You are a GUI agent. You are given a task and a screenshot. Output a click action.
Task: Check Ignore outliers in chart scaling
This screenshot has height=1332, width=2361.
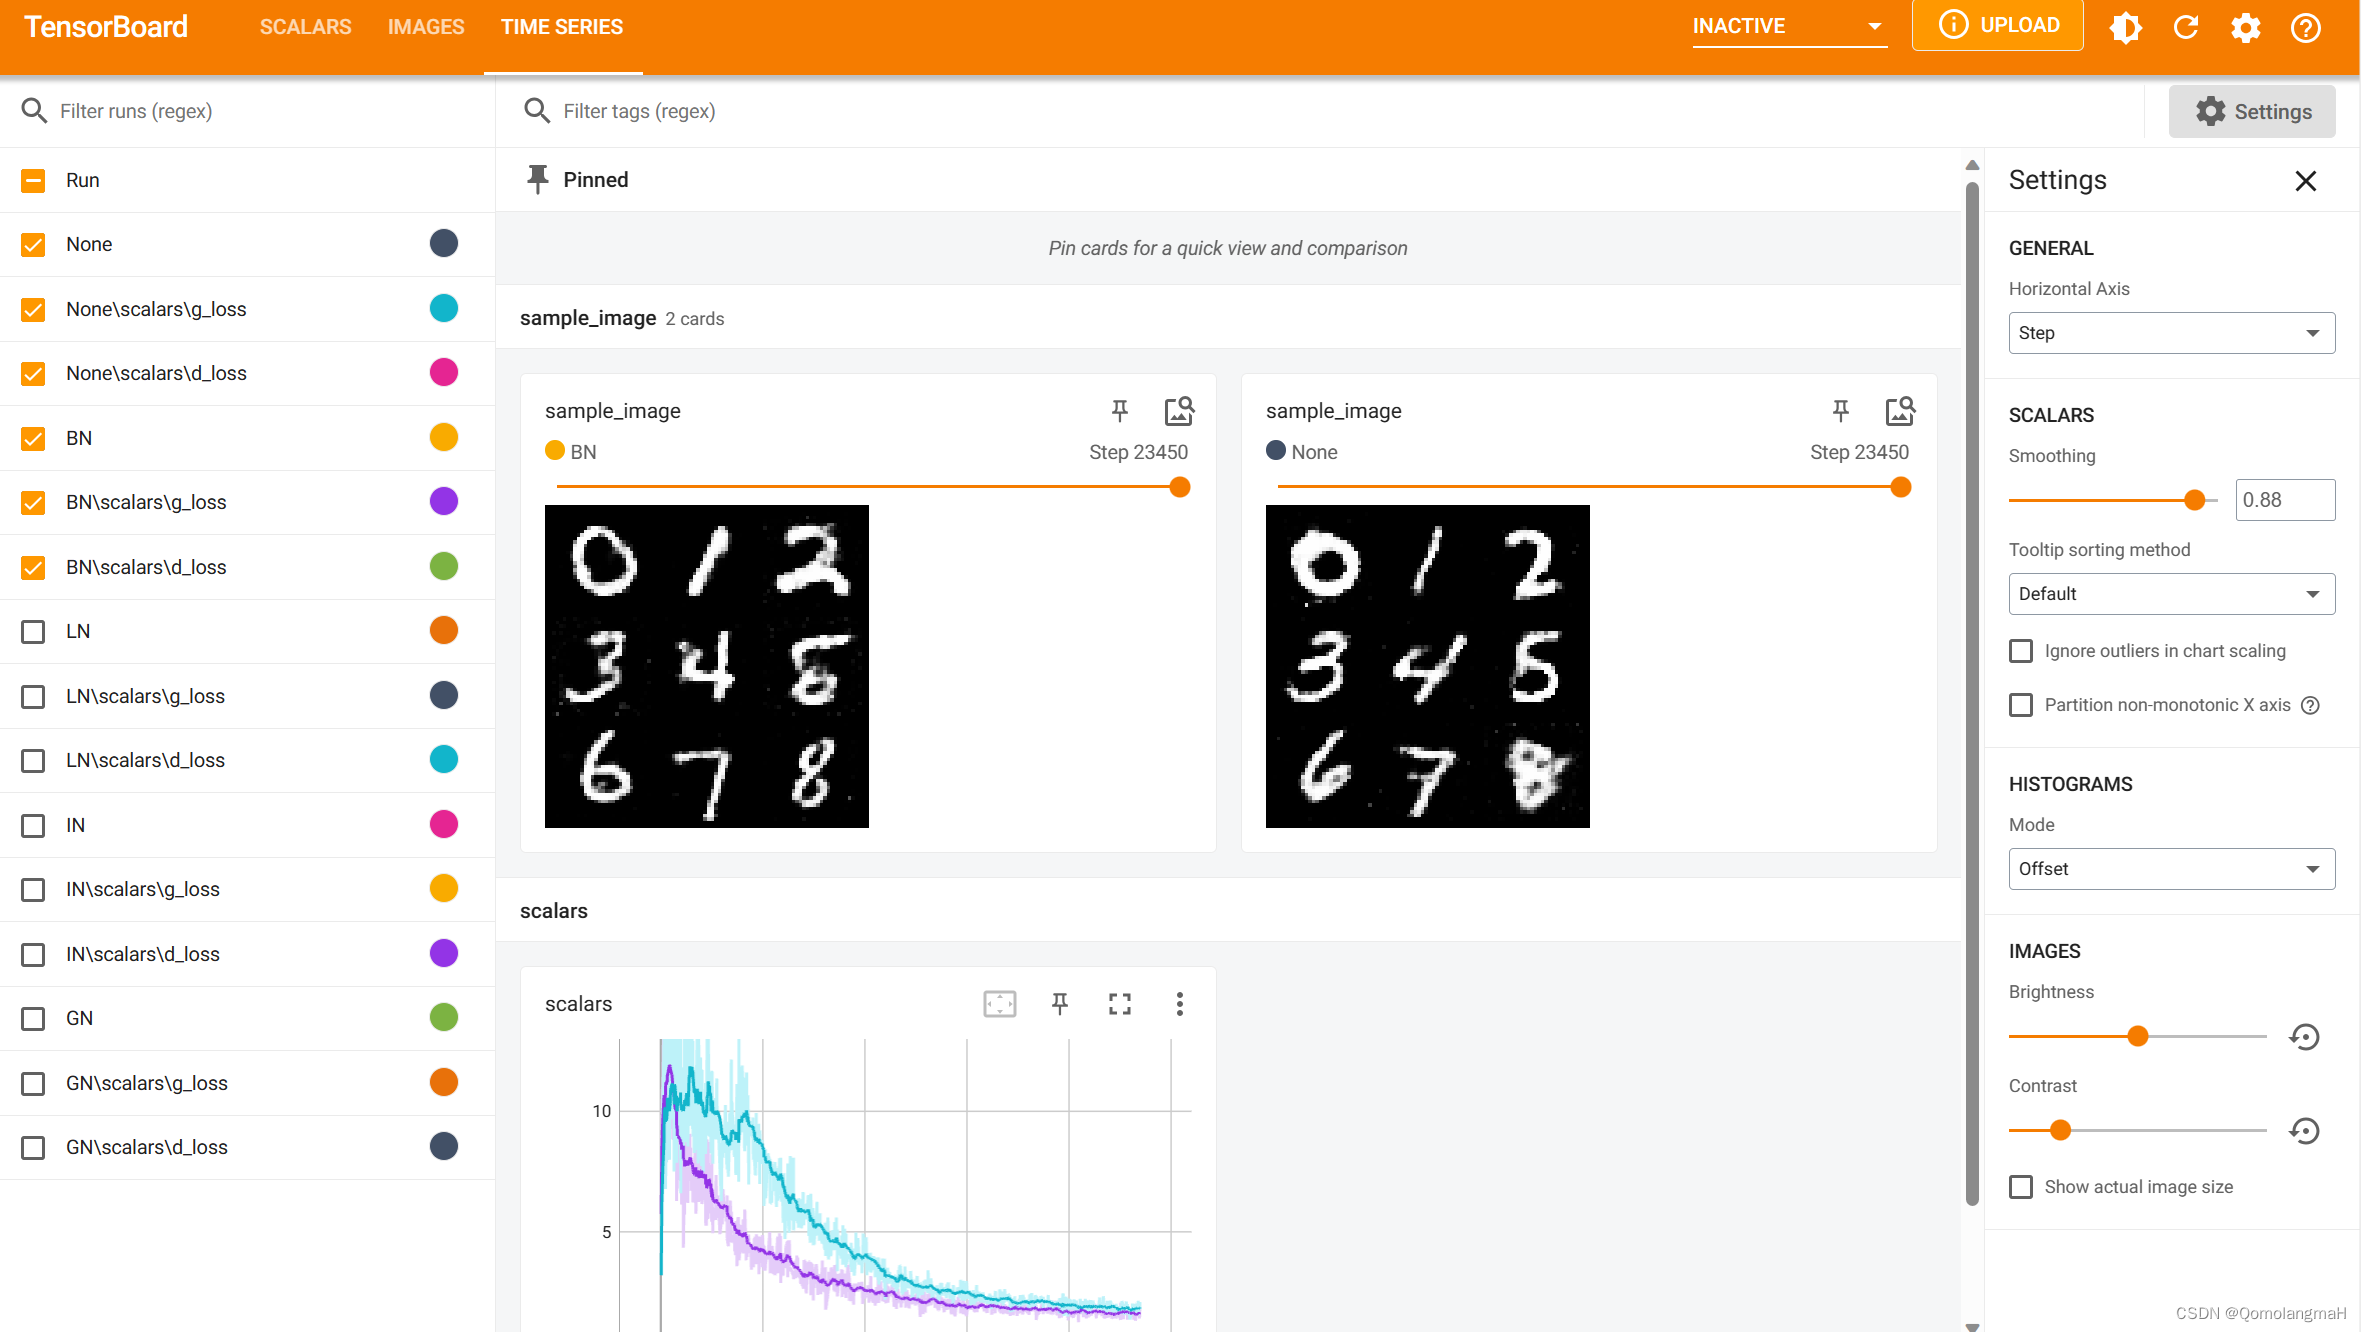(2021, 651)
